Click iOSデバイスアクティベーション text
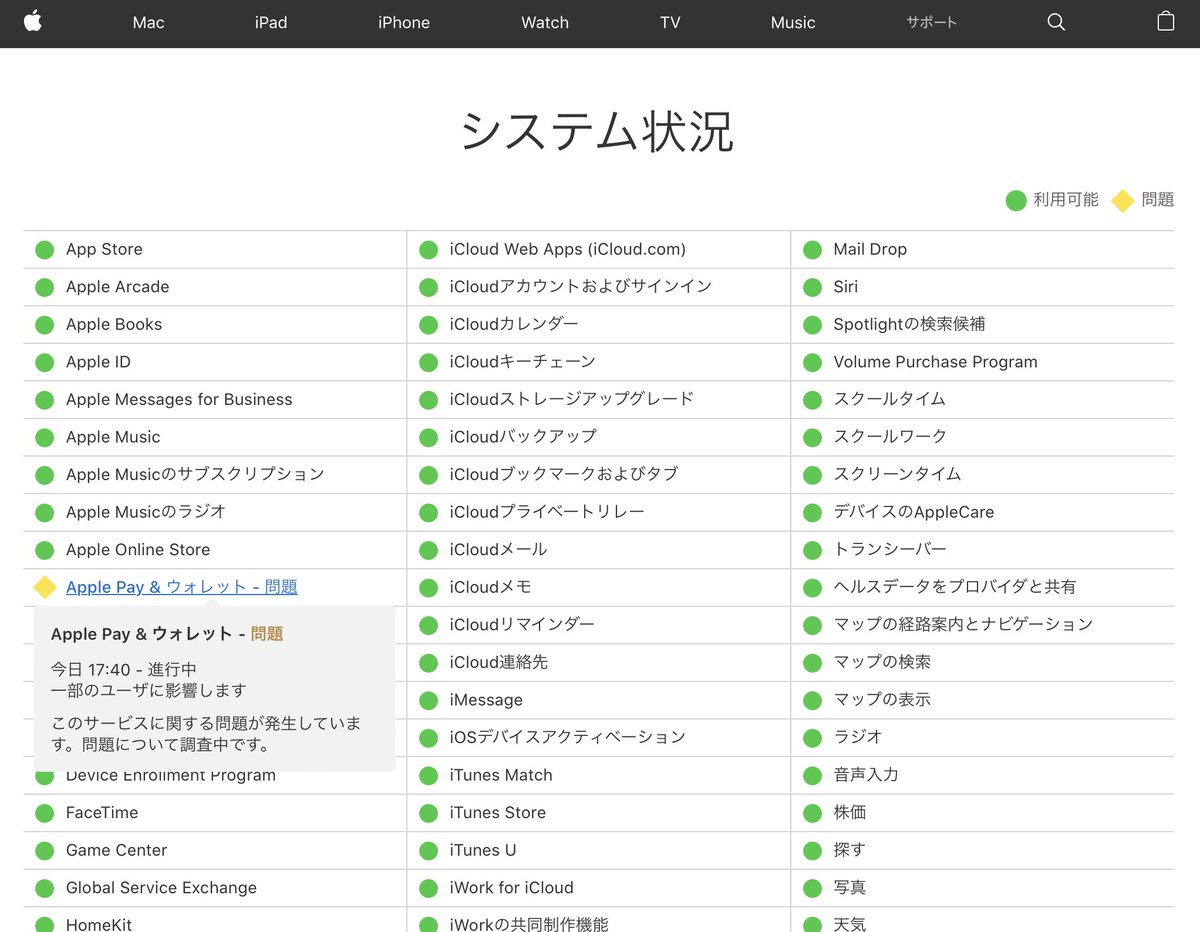 [568, 737]
